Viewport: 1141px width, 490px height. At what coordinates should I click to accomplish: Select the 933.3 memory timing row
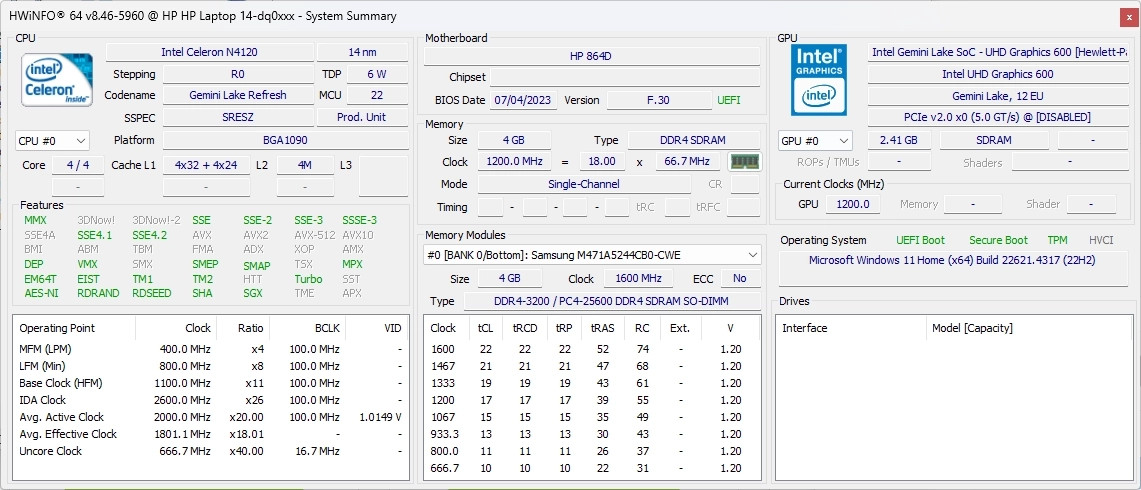click(594, 434)
